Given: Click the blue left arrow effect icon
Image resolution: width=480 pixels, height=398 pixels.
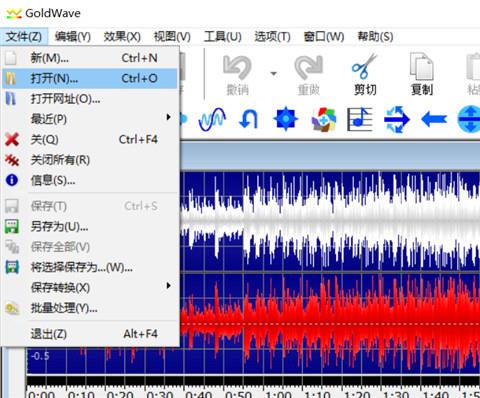Looking at the screenshot, I should pyautogui.click(x=434, y=119).
